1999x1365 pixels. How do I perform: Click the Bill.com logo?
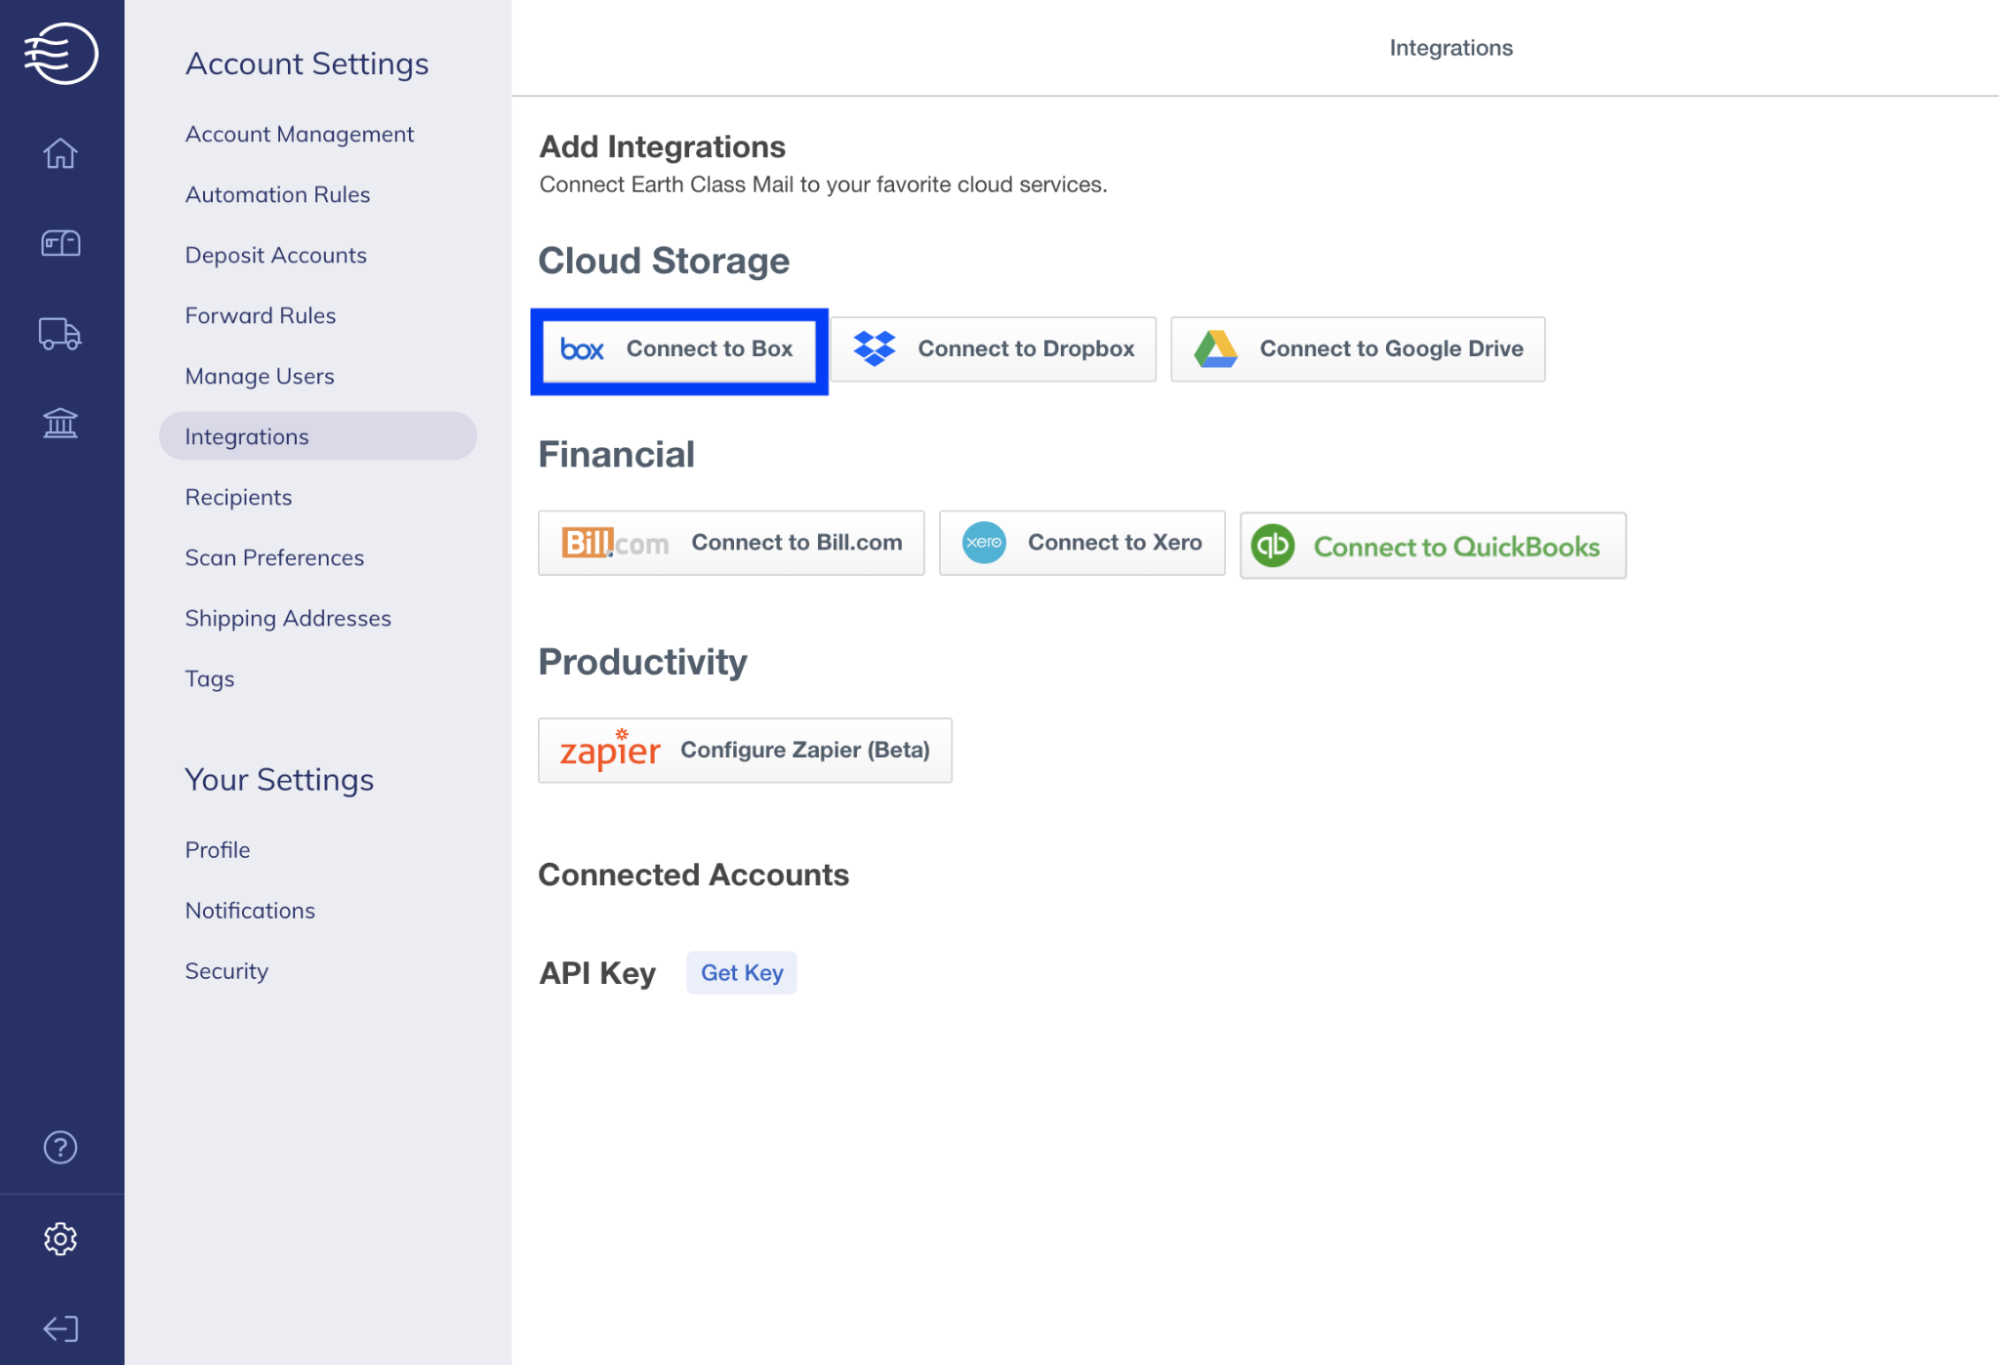[614, 543]
